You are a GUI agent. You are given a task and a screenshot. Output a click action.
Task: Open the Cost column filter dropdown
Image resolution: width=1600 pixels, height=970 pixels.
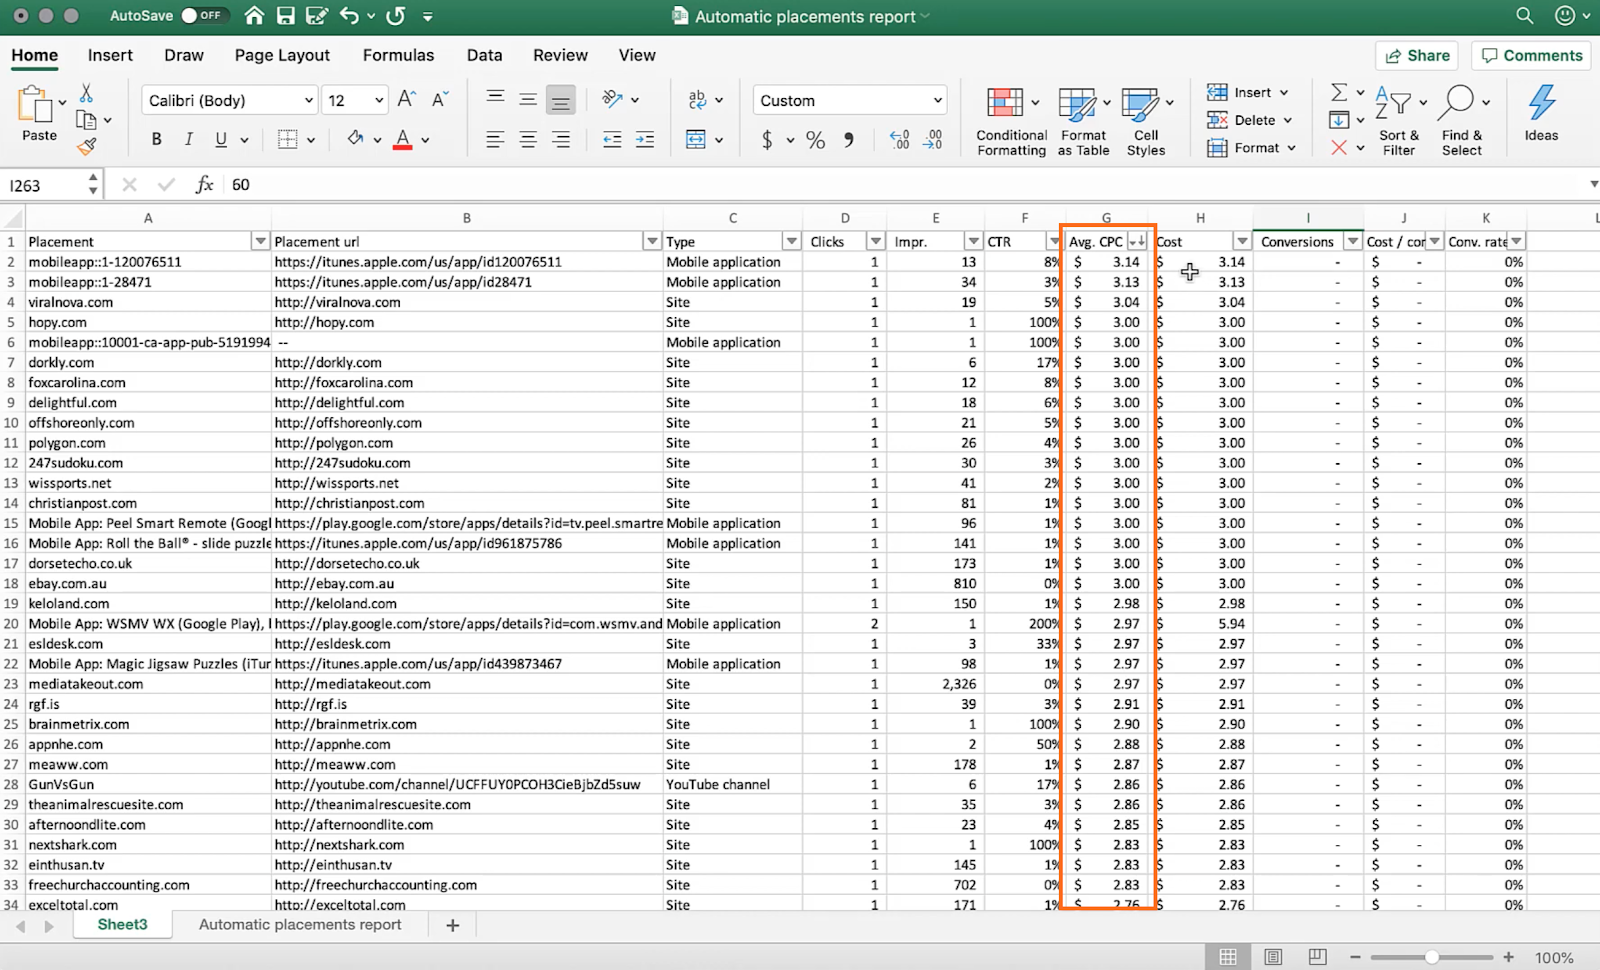(1242, 241)
